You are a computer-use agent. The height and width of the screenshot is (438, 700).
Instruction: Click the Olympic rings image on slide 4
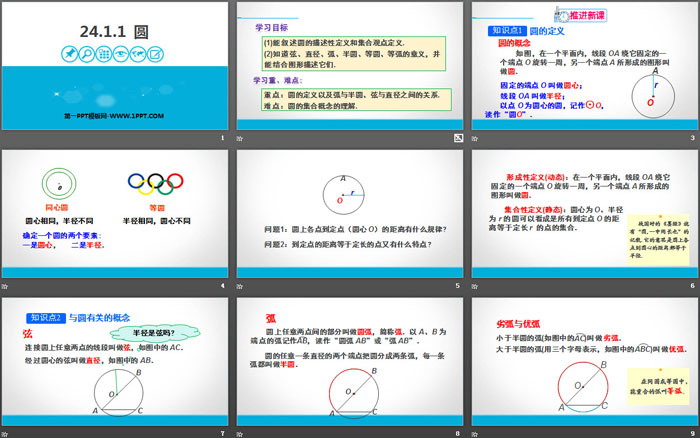(155, 183)
